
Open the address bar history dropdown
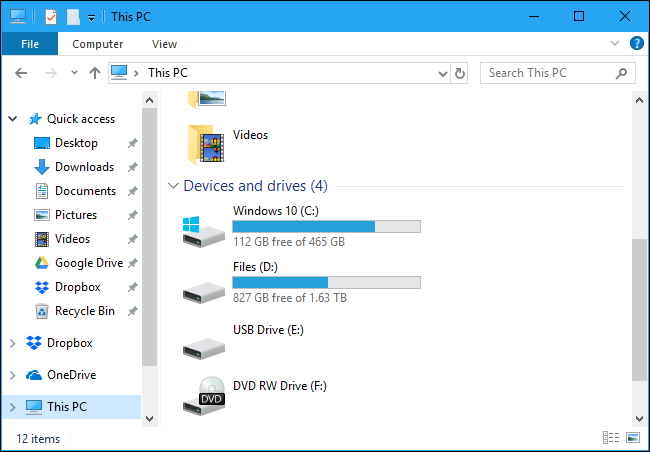[443, 73]
